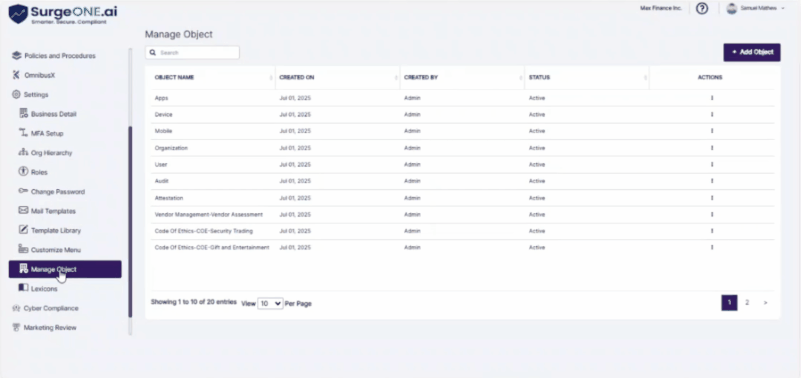Open Lexicons menu item

click(44, 289)
